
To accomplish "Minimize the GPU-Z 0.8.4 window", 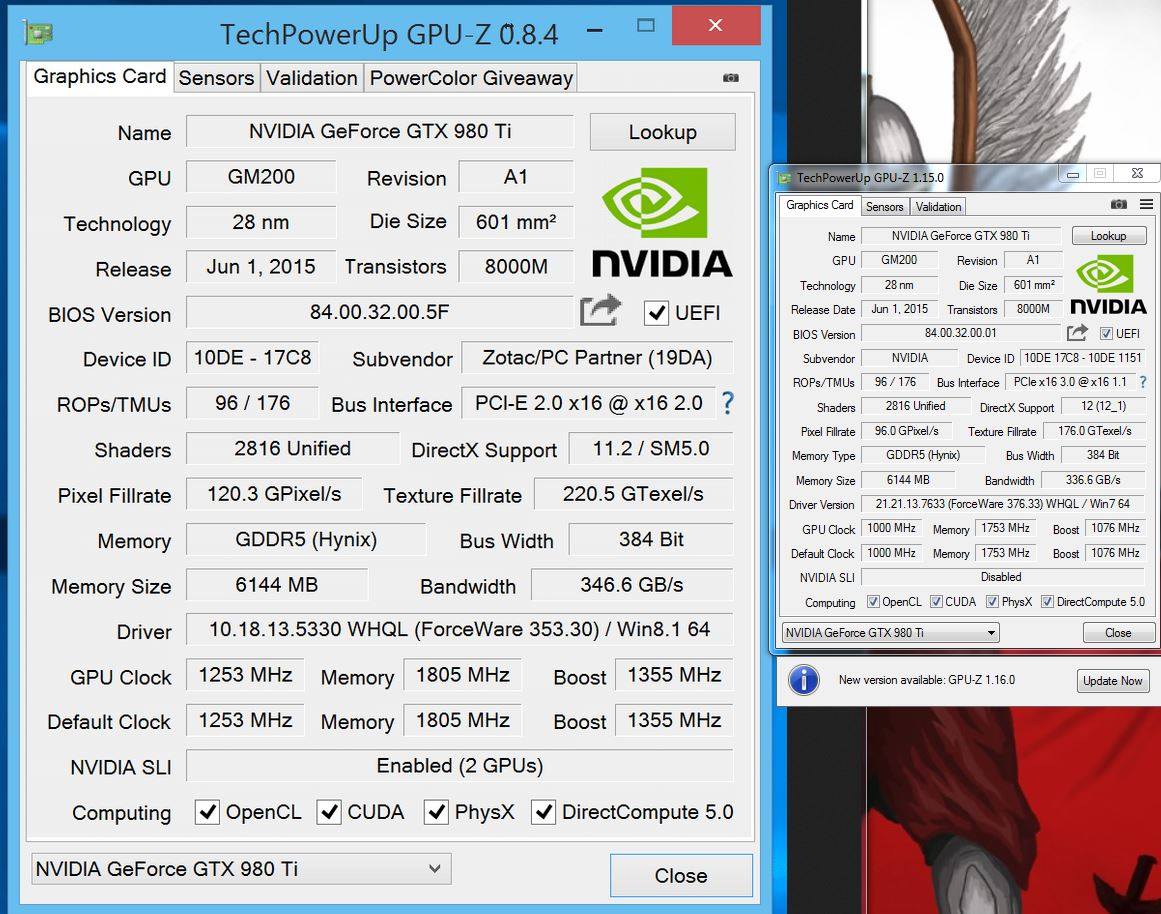I will point(594,30).
